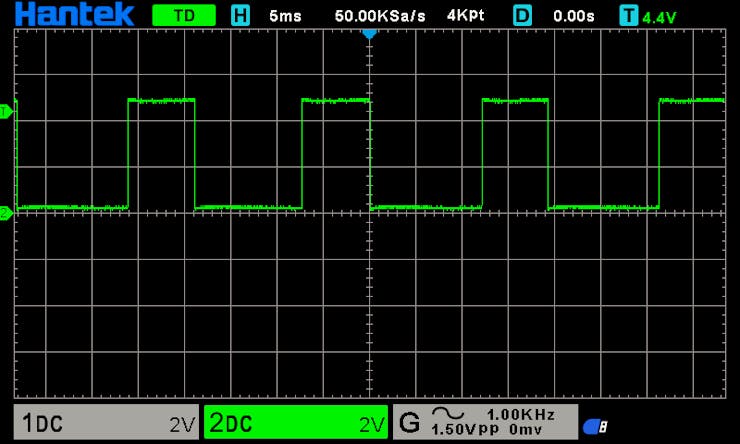Click the 4Kpt memory depth readout
Viewport: 740px width, 444px height.
(465, 16)
